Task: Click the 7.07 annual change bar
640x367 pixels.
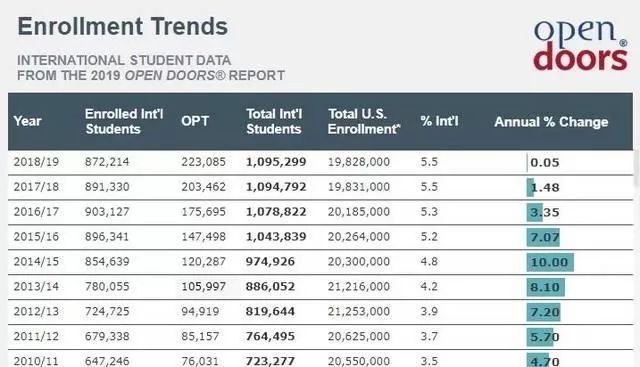Action: click(543, 237)
